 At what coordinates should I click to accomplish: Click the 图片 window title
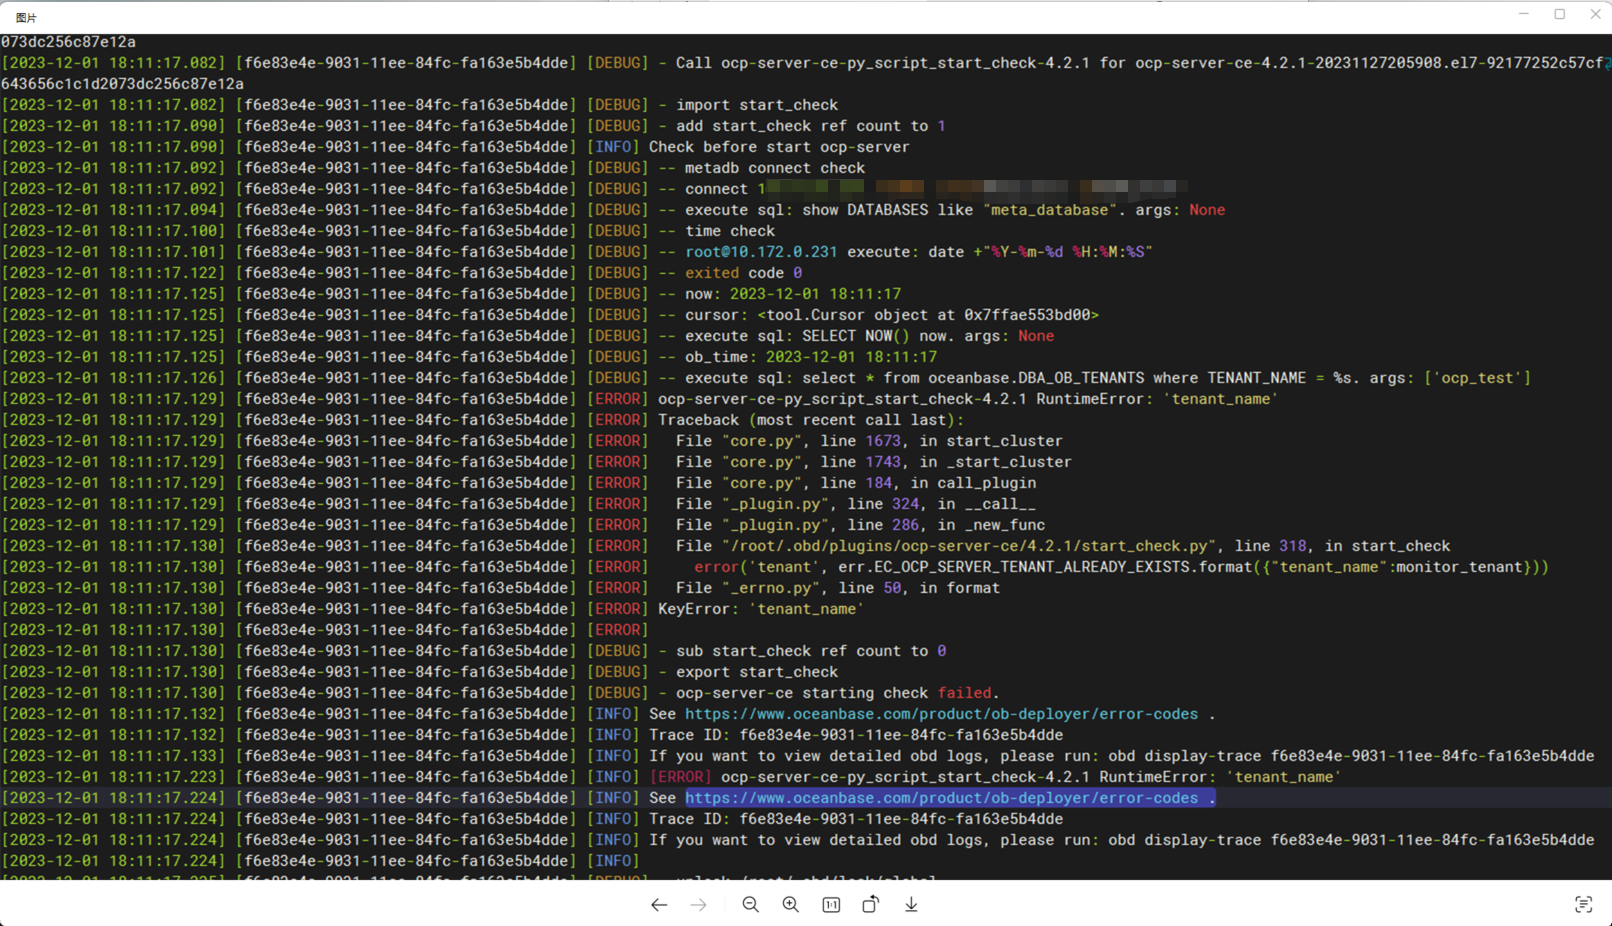(x=27, y=18)
